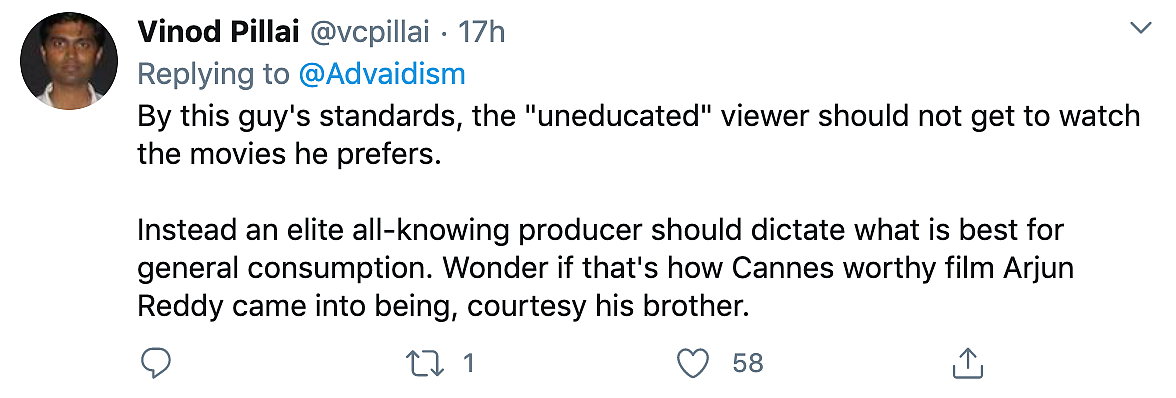Click the line "Reddy came into being, courtesy his brother."
Screen dimensions: 1176x398
(x=443, y=307)
